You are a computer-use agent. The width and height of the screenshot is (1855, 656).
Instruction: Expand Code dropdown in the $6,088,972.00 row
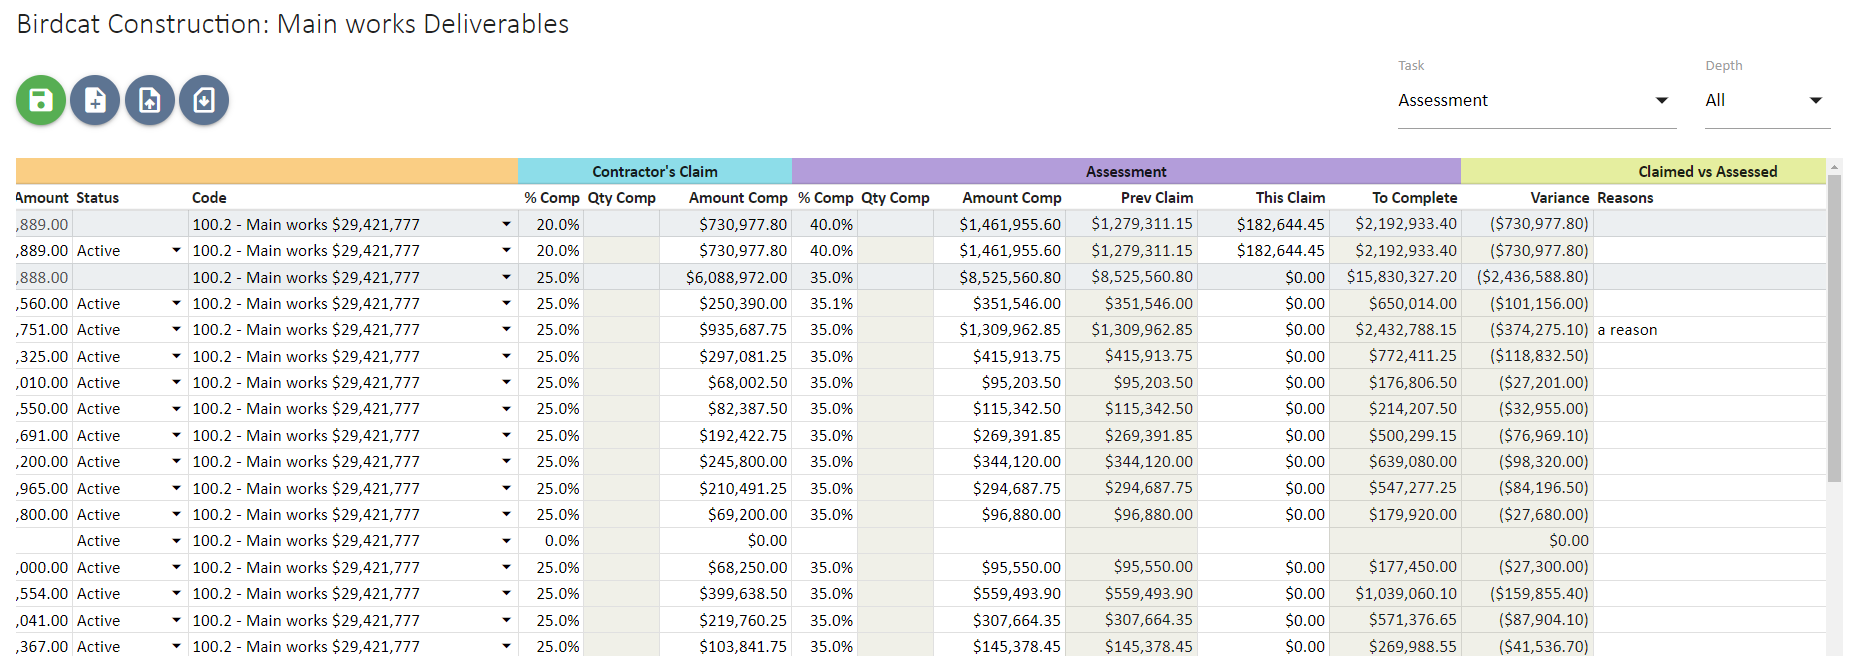pyautogui.click(x=506, y=278)
